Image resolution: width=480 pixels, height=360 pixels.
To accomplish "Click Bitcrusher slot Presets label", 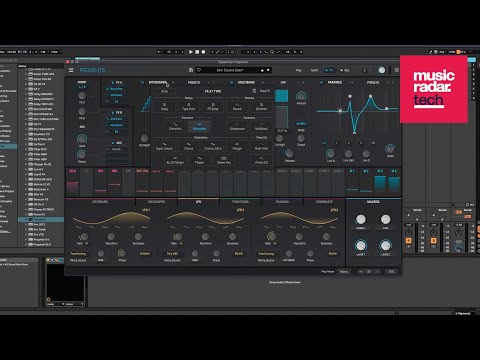I will pyautogui.click(x=194, y=82).
